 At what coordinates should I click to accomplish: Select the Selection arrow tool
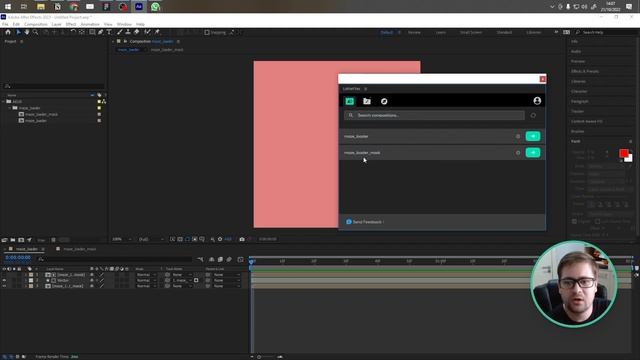(18, 32)
